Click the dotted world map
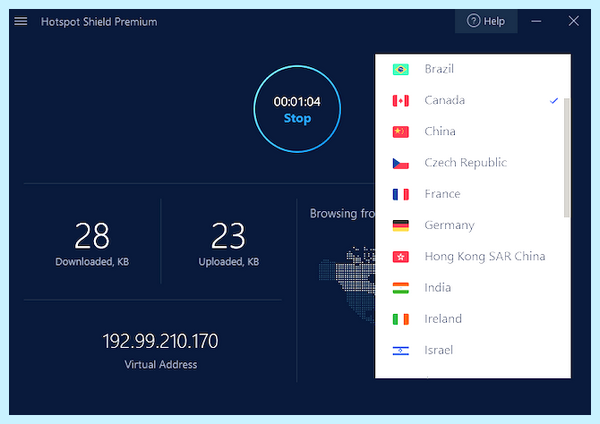Image resolution: width=600 pixels, height=424 pixels. [347, 283]
